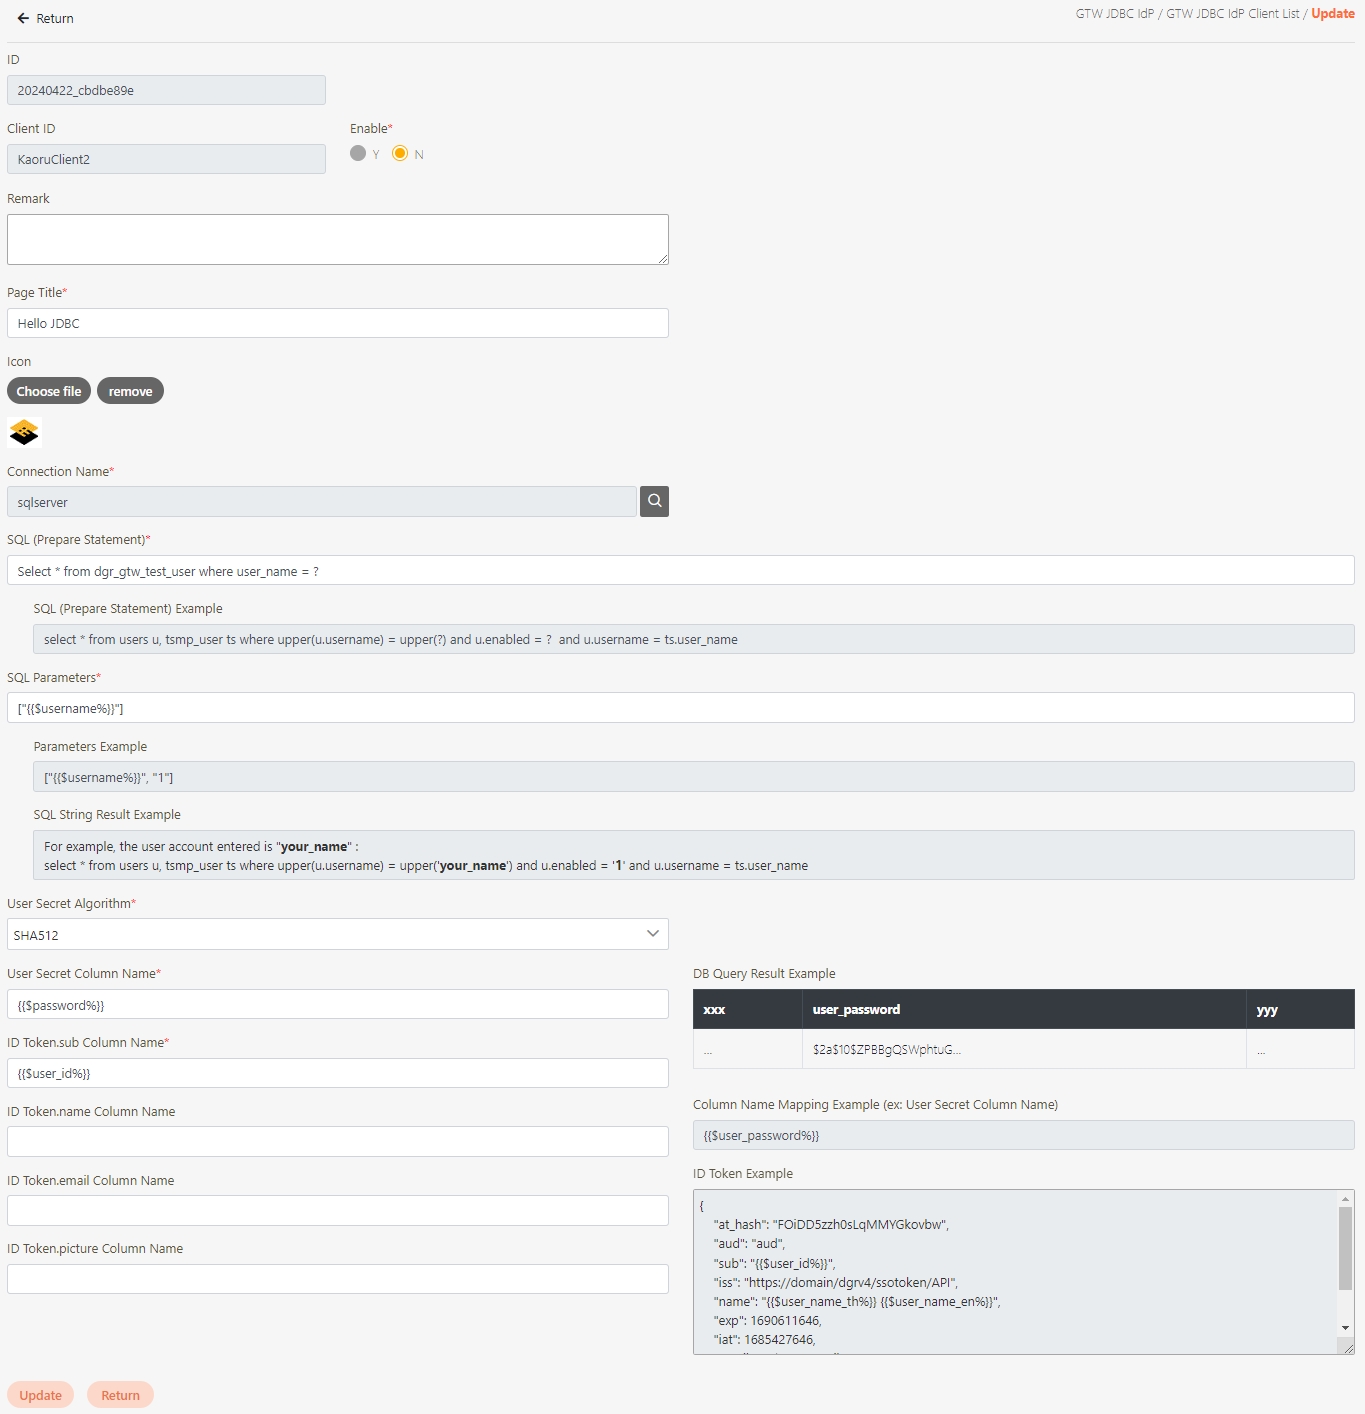Click the chevron arrow on the SHA512 dropdown
Viewport: 1365px width, 1414px height.
point(652,934)
